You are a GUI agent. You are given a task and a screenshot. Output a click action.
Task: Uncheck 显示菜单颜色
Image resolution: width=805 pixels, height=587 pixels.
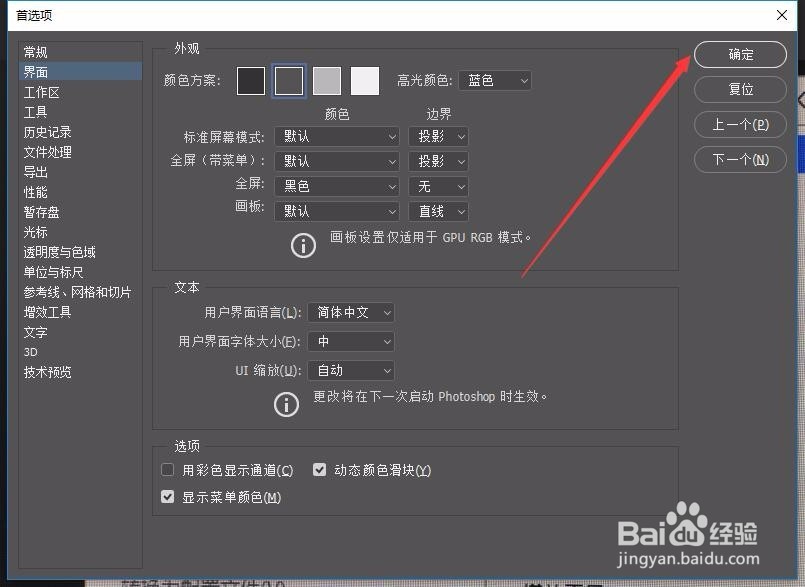tap(167, 495)
